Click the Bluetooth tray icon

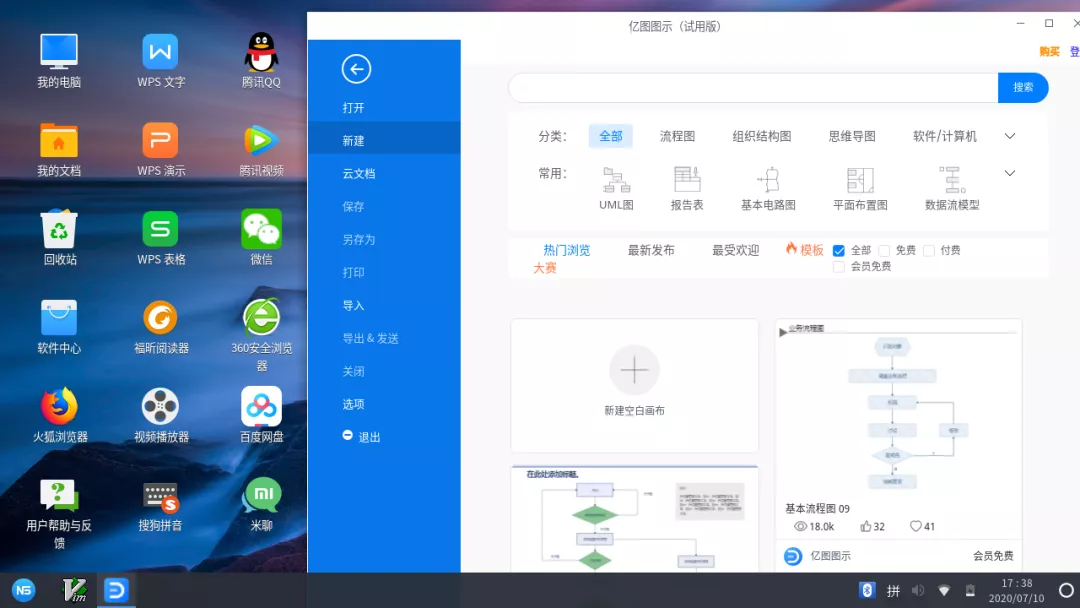click(x=866, y=590)
